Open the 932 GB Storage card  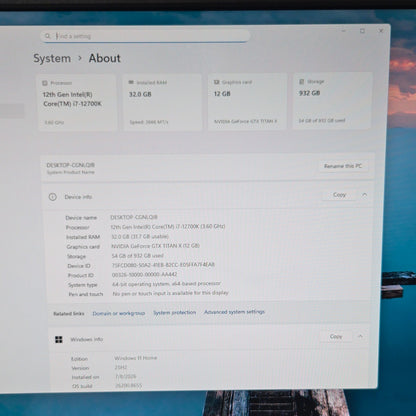tap(332, 101)
